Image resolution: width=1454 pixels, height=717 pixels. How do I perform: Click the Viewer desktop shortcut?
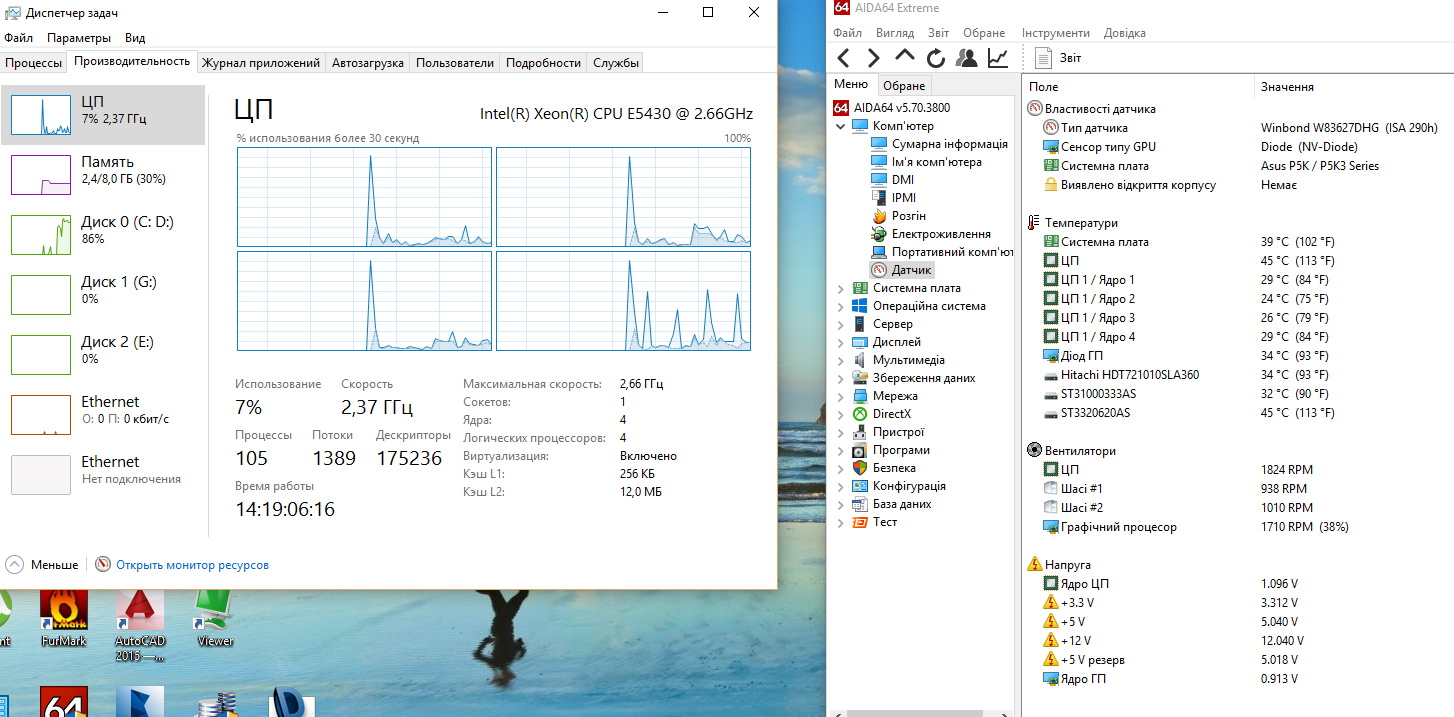click(214, 617)
